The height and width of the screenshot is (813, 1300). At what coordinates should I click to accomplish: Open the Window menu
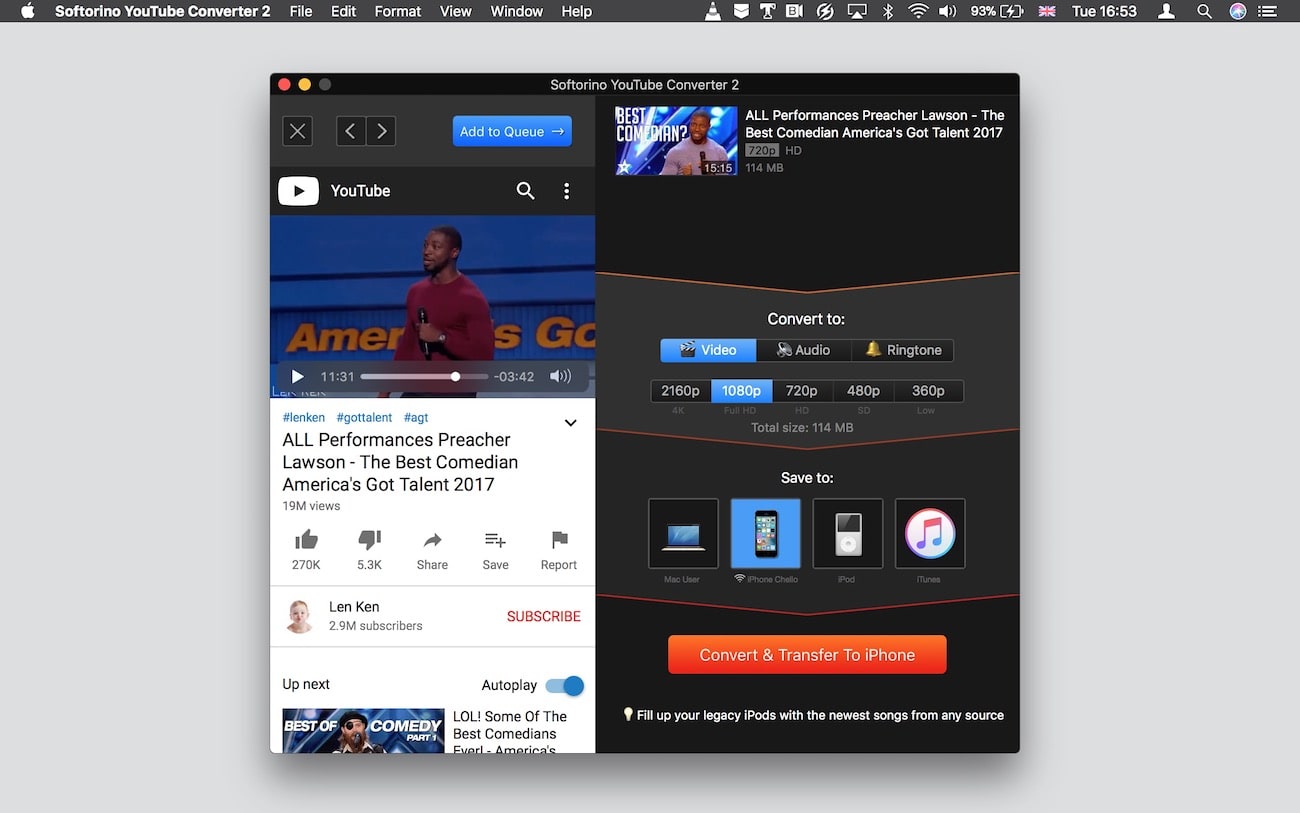516,11
